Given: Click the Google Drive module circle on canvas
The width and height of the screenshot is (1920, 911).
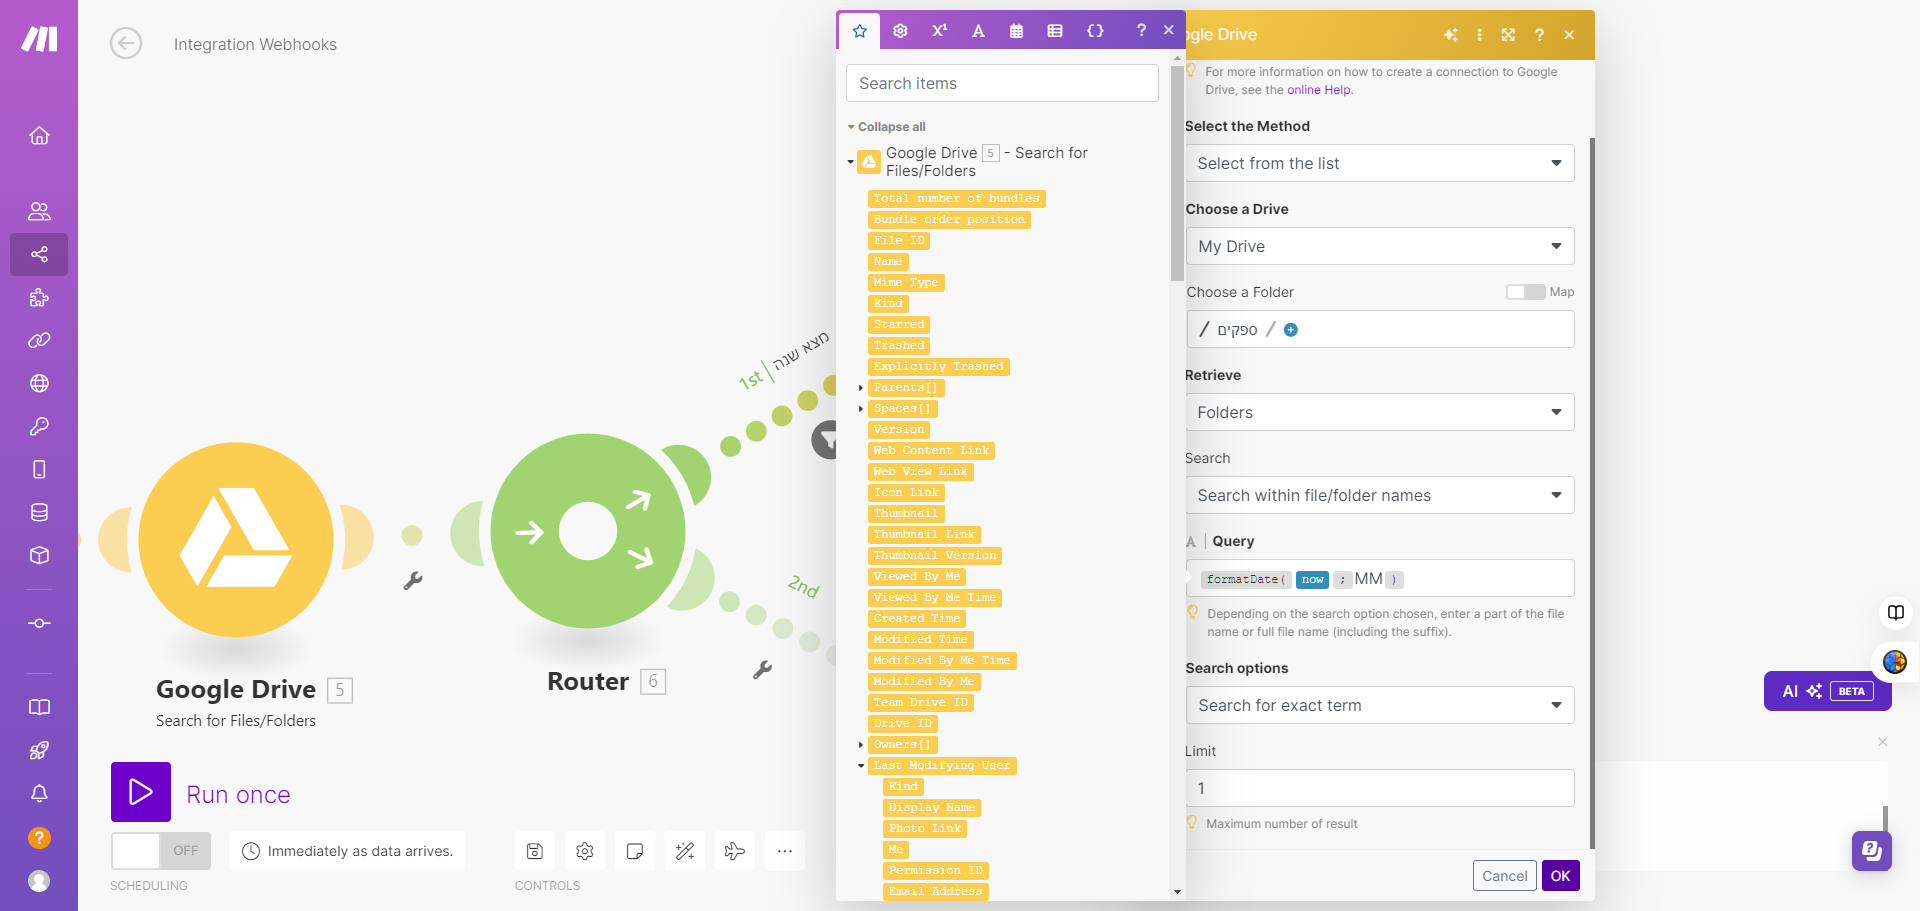Looking at the screenshot, I should pos(236,540).
